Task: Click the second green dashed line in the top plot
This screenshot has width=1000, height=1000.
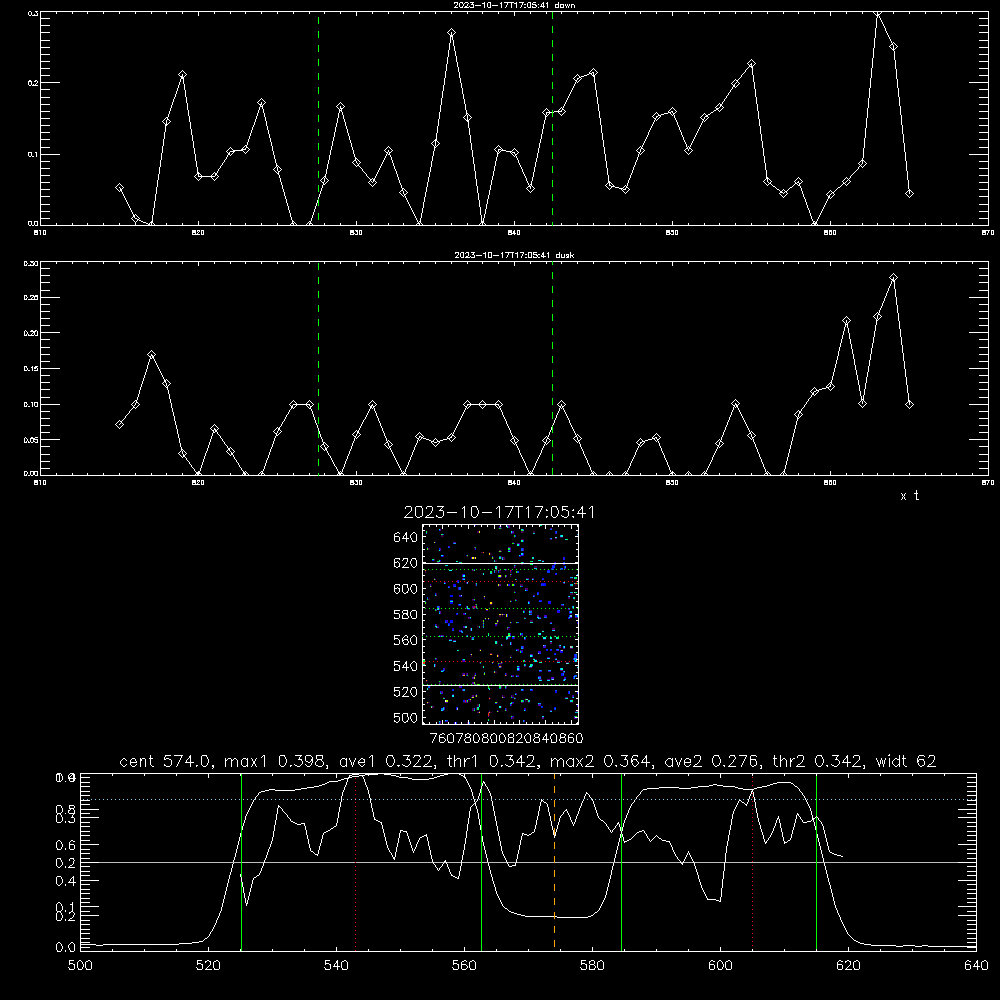Action: (552, 118)
